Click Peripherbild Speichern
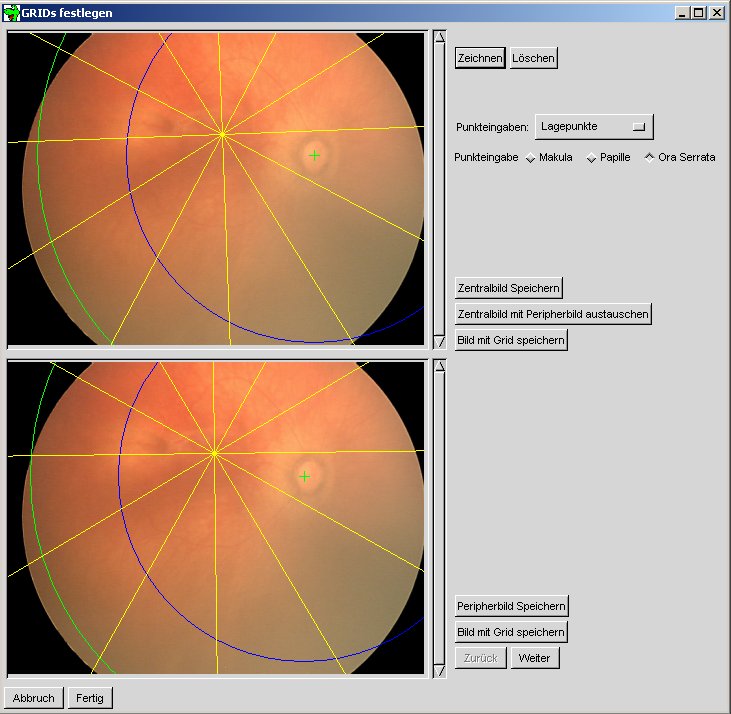This screenshot has width=731, height=714. click(x=511, y=606)
